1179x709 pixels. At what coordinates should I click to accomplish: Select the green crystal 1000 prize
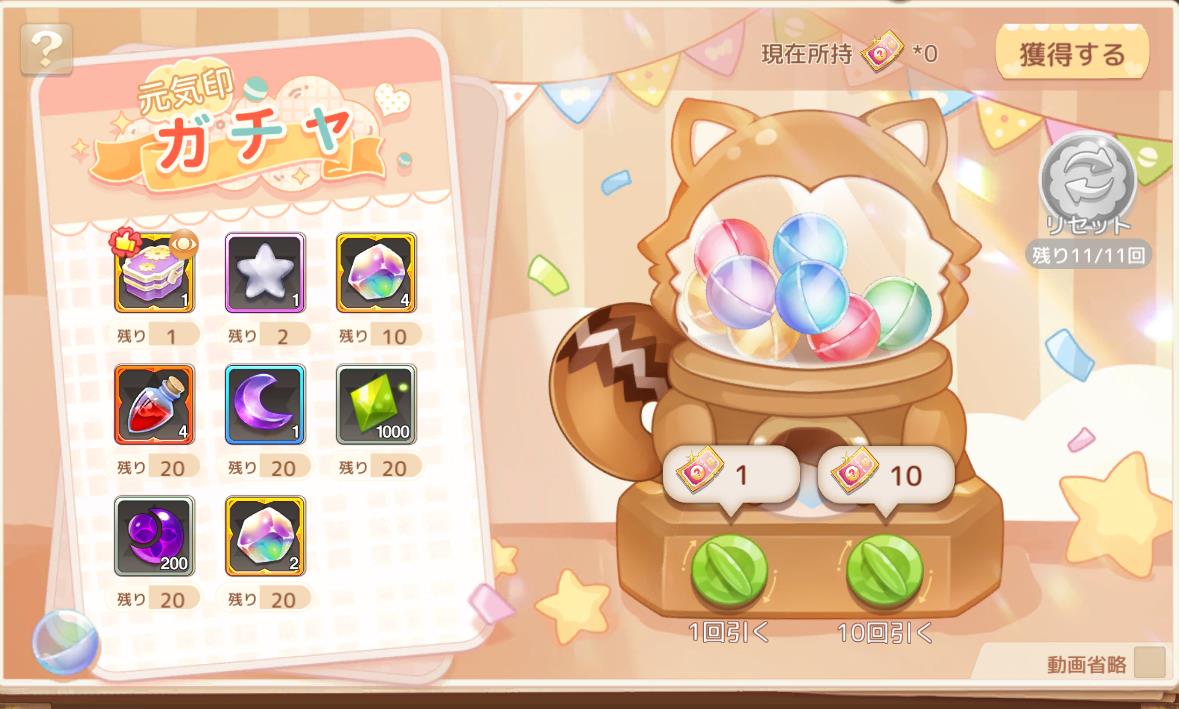pos(376,404)
